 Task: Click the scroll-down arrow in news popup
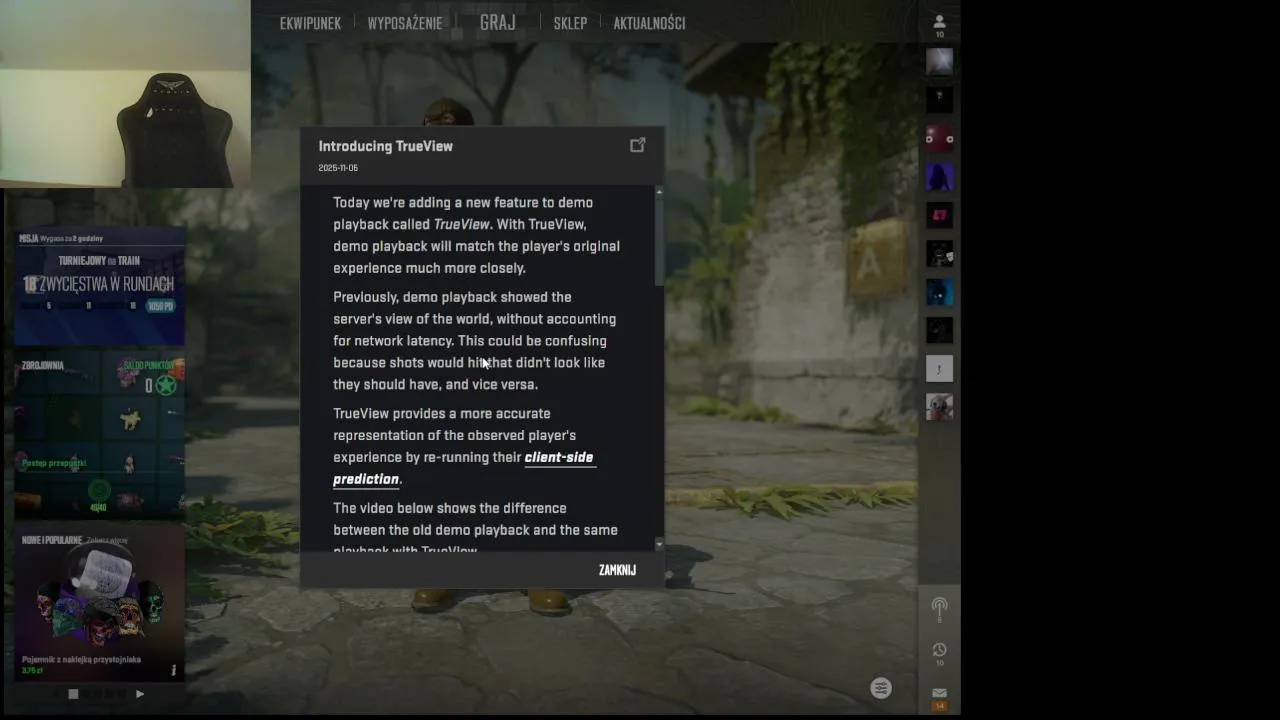click(659, 543)
